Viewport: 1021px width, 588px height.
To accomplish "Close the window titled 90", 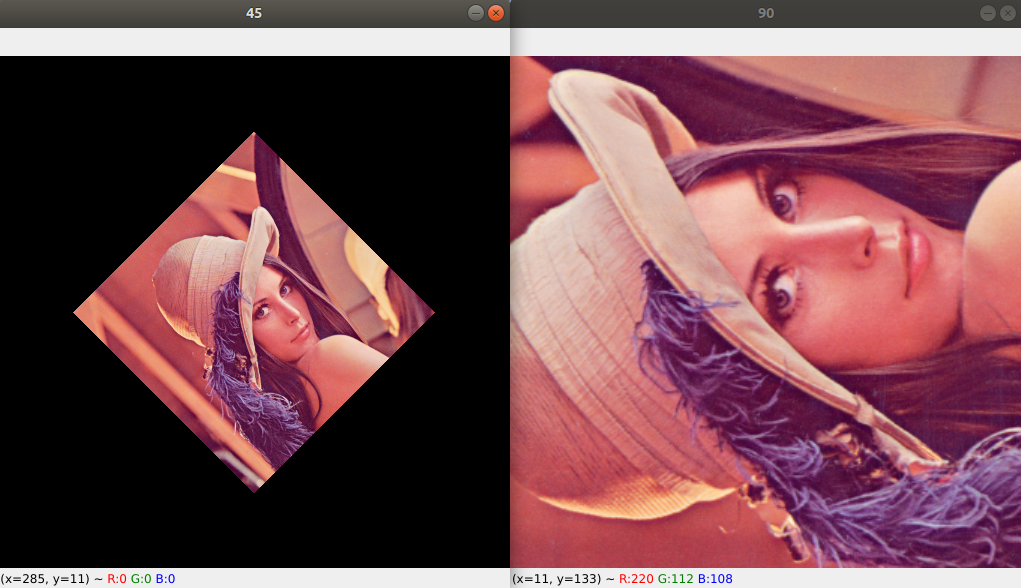I will click(x=1008, y=13).
